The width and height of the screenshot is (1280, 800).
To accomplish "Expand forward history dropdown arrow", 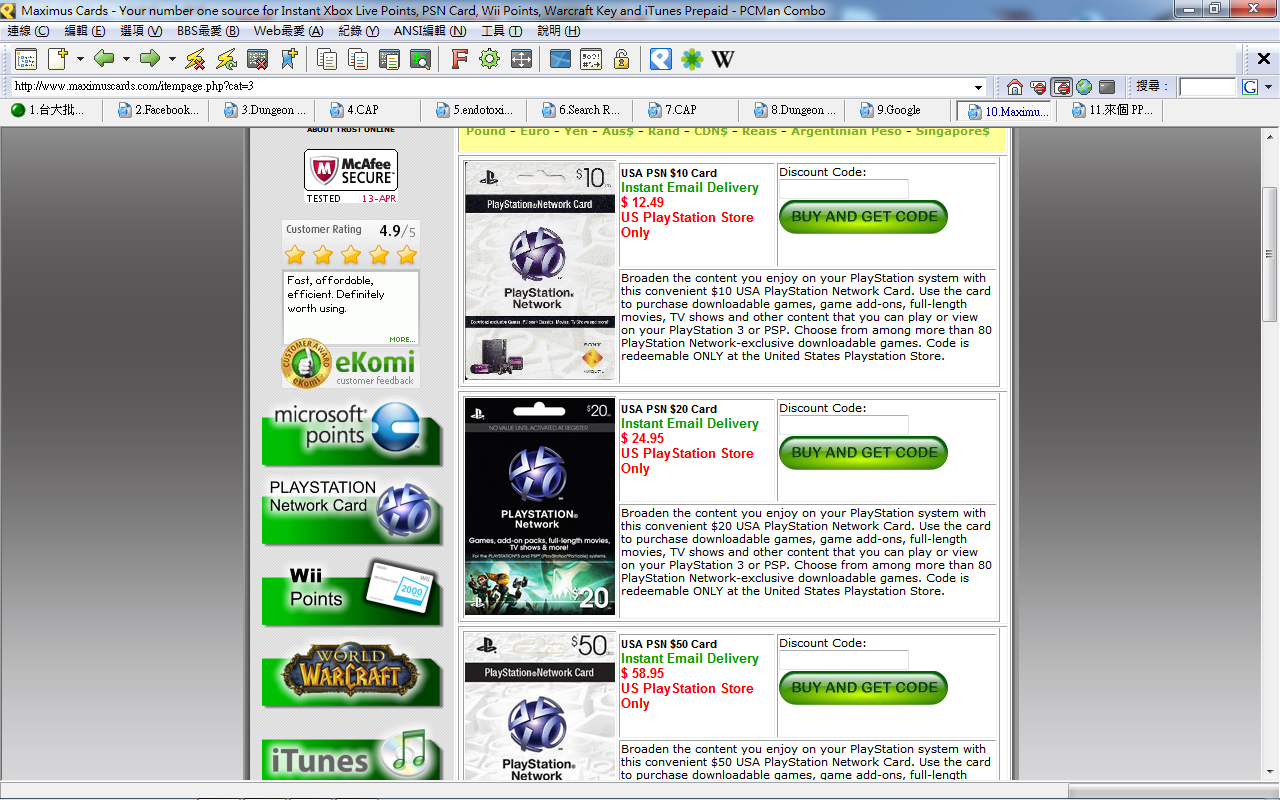I will 172,59.
